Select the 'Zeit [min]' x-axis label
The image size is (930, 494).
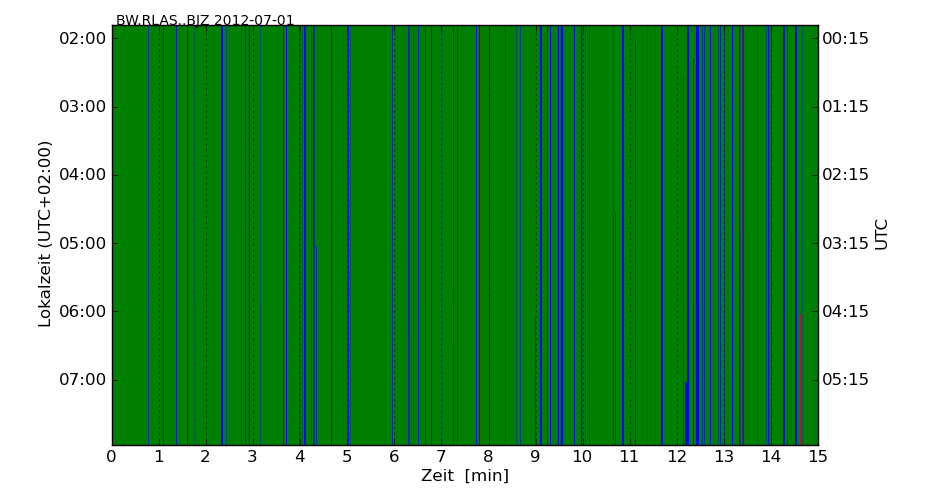click(464, 476)
